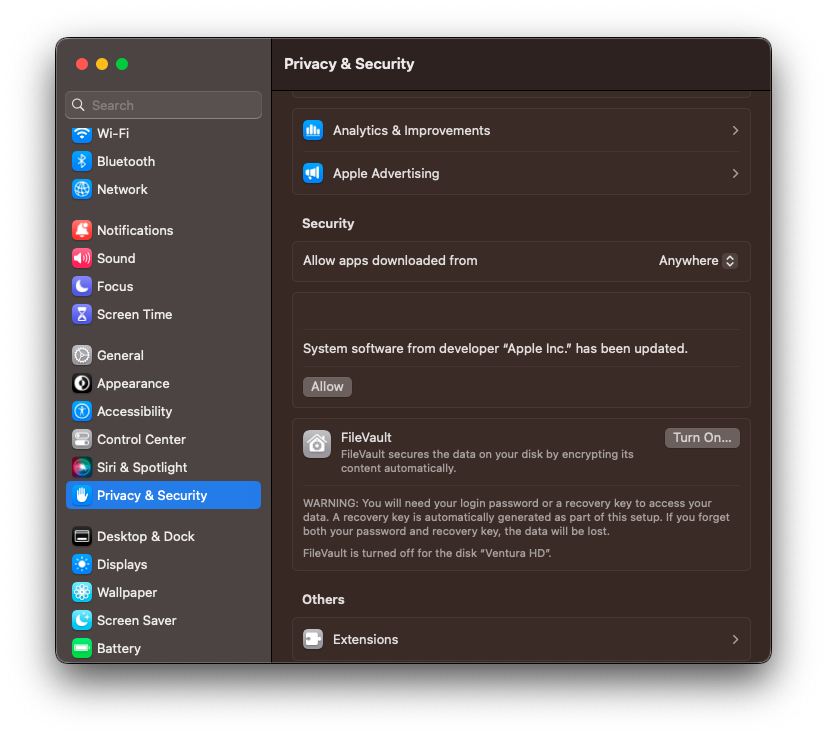The image size is (827, 737).
Task: Go to Notifications settings
Action: [164, 231]
